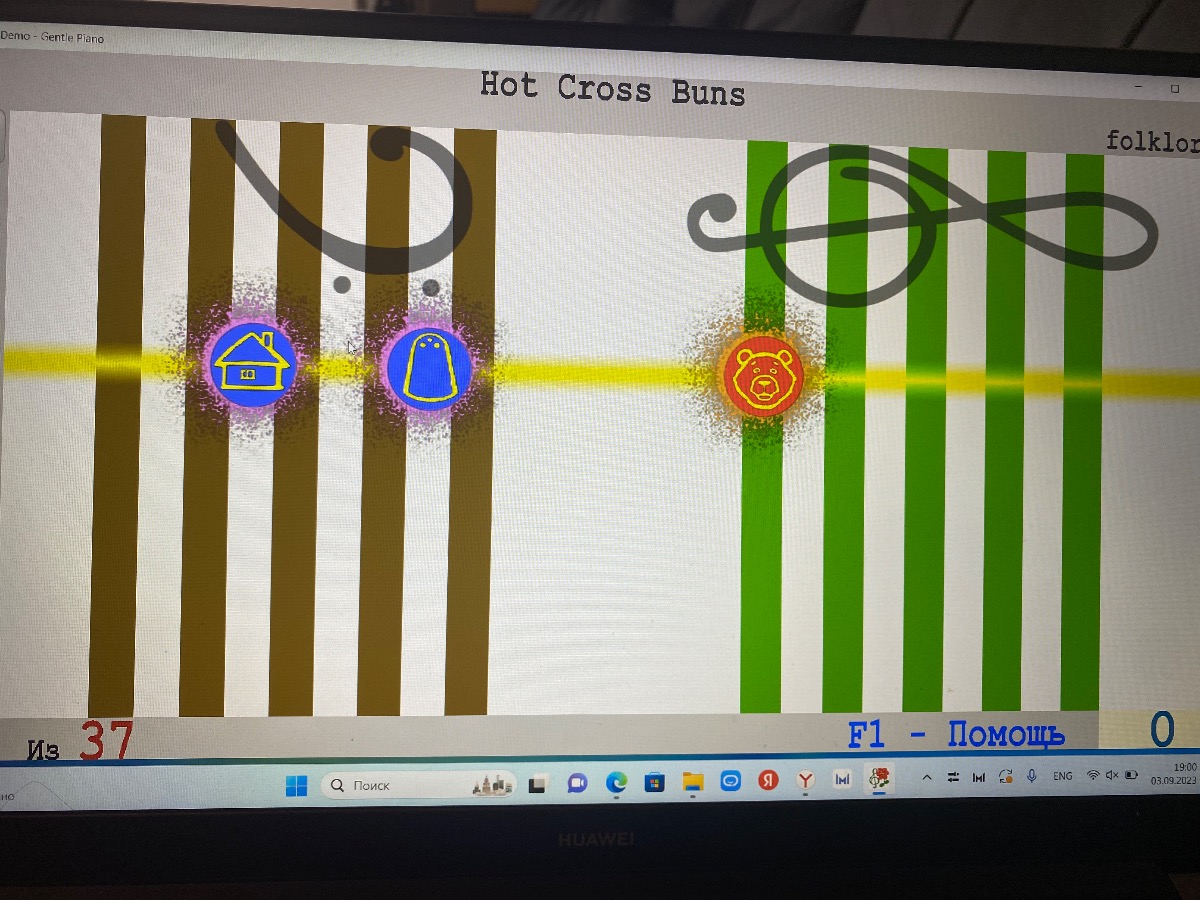
Task: Minimize the Gentle Piano window
Action: click(1139, 87)
